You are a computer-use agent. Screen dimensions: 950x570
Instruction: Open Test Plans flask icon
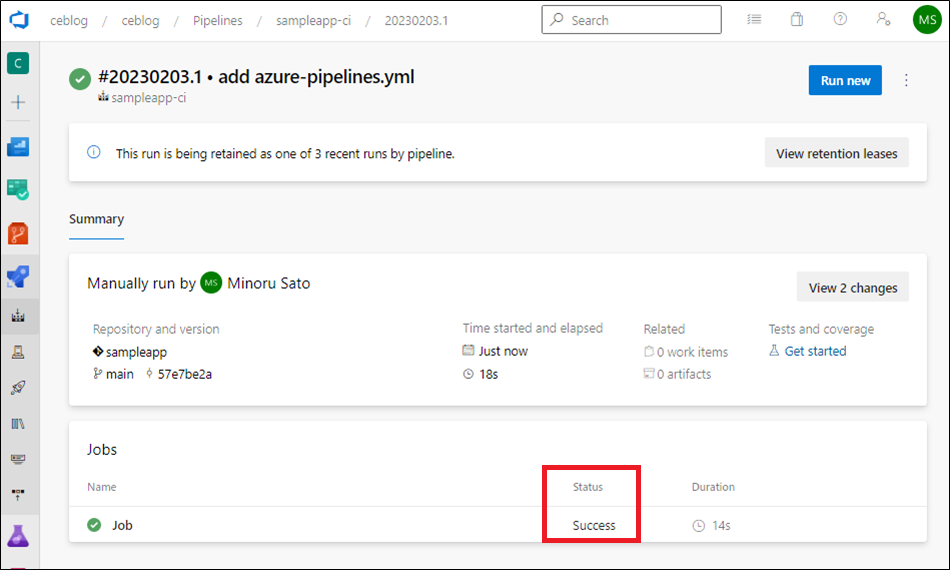[x=18, y=536]
